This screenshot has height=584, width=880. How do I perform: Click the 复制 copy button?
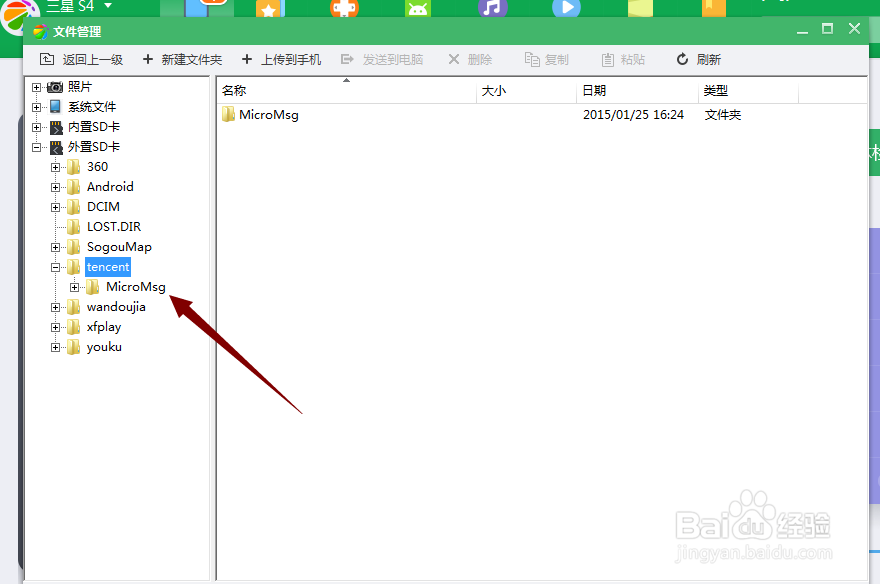click(x=547, y=59)
